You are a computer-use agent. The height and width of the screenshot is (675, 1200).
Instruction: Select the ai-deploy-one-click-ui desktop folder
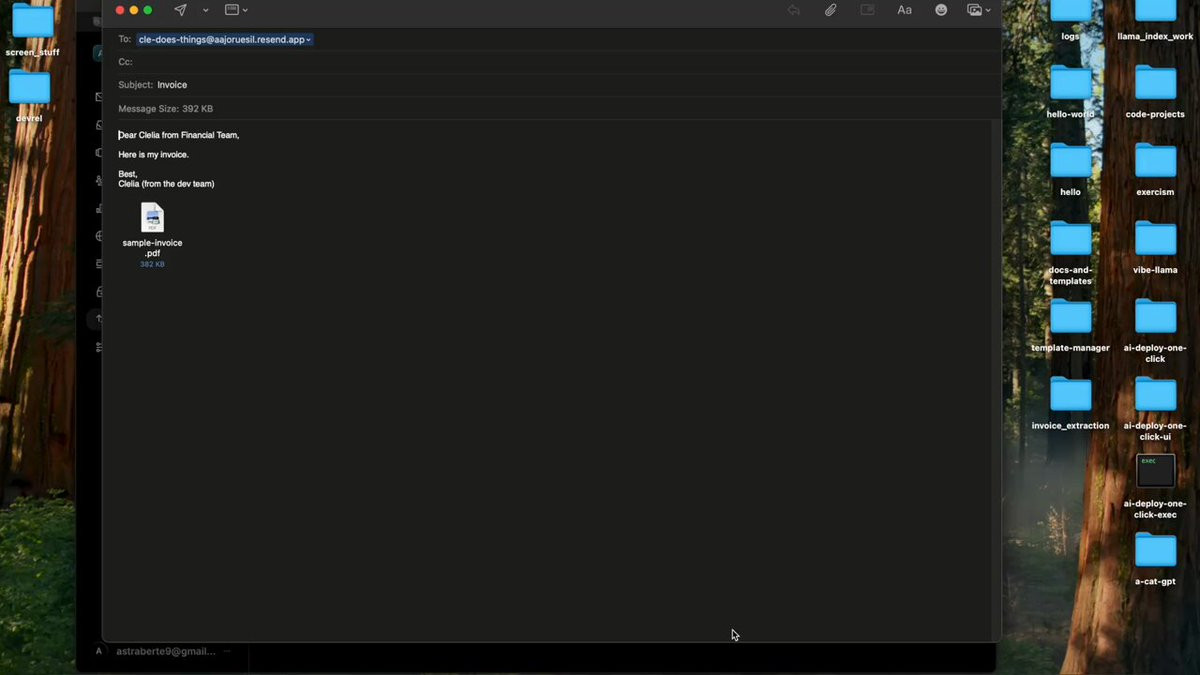click(1155, 394)
